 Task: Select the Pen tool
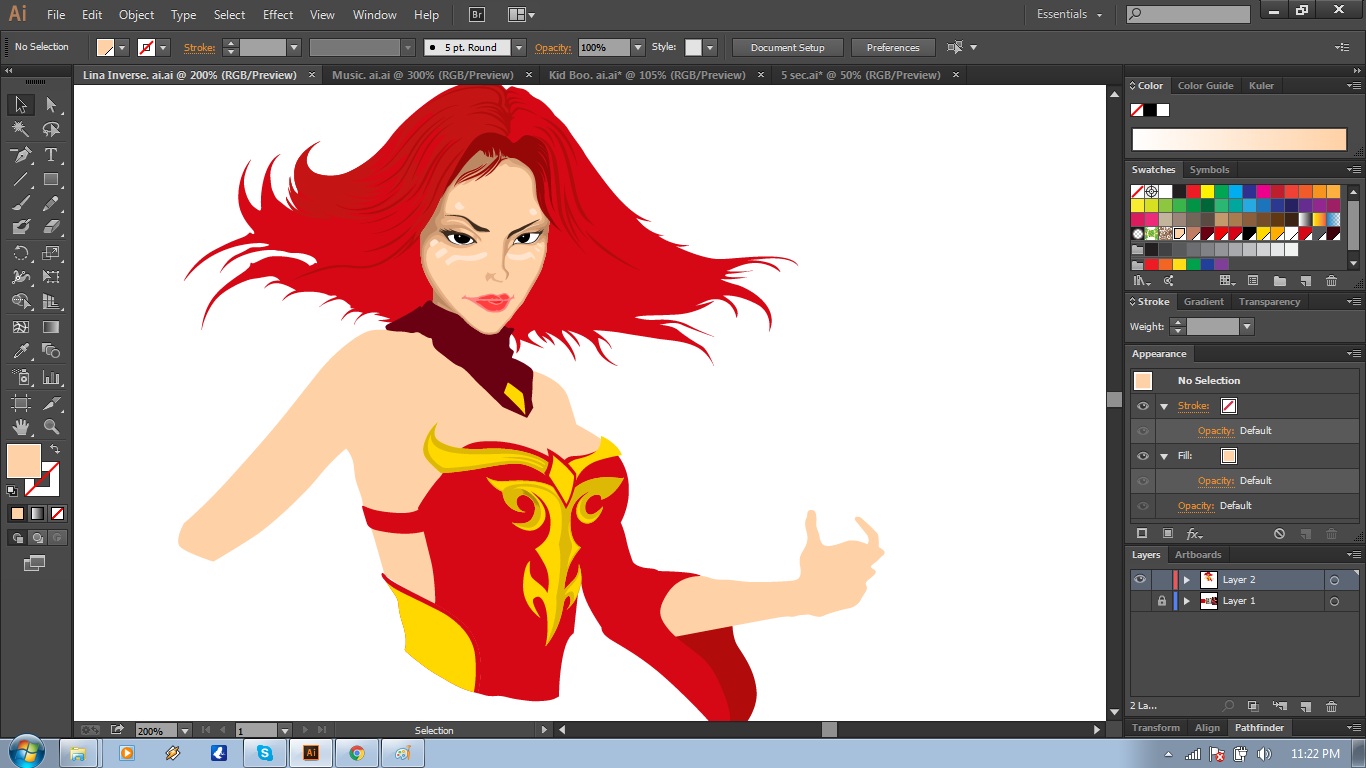coord(21,155)
